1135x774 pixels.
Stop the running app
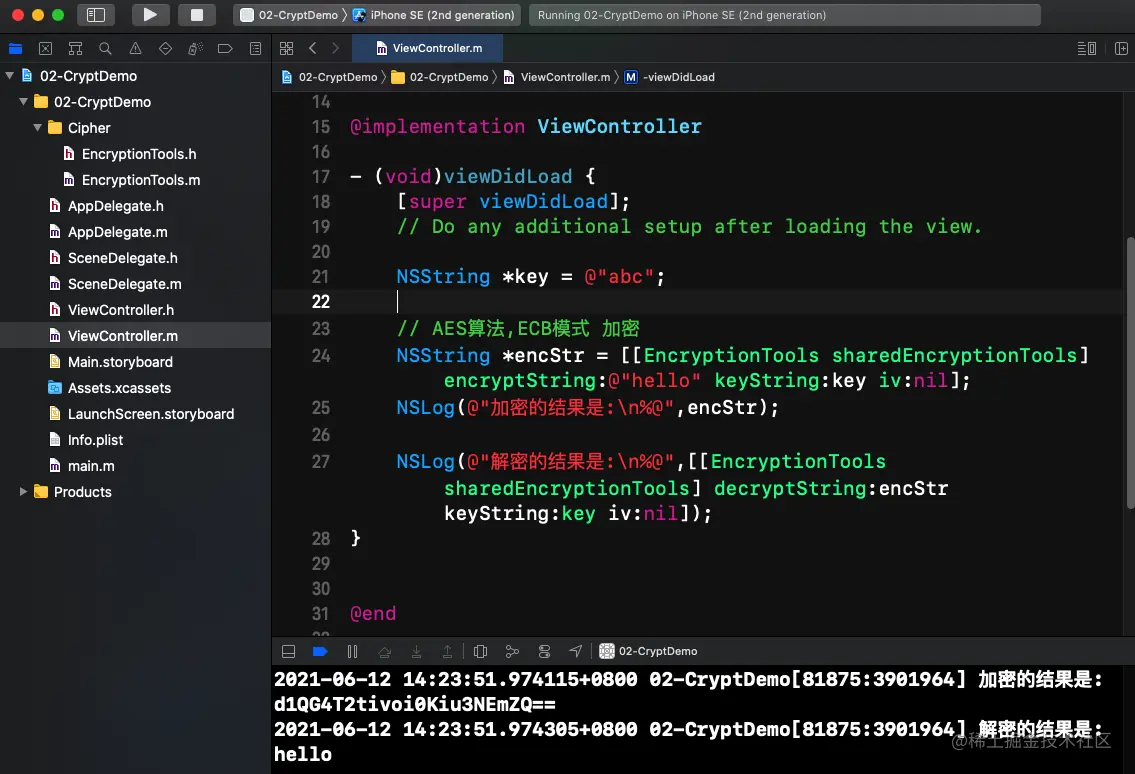196,14
